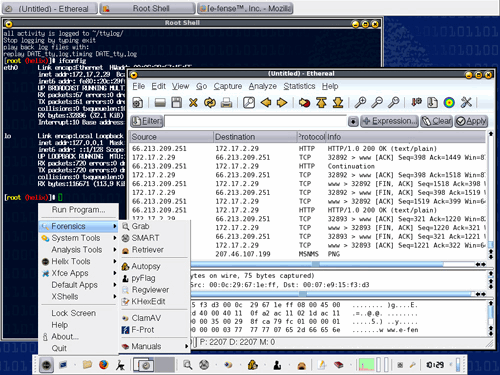The height and width of the screenshot is (375, 500).
Task: Click the find packet icon in Ethereal toolbar
Action: (x=249, y=103)
